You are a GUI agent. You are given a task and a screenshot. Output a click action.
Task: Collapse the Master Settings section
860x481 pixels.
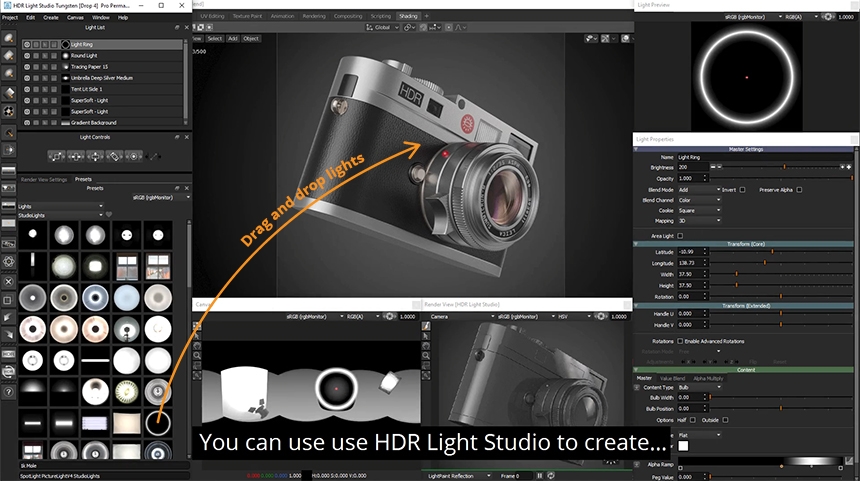(636, 149)
